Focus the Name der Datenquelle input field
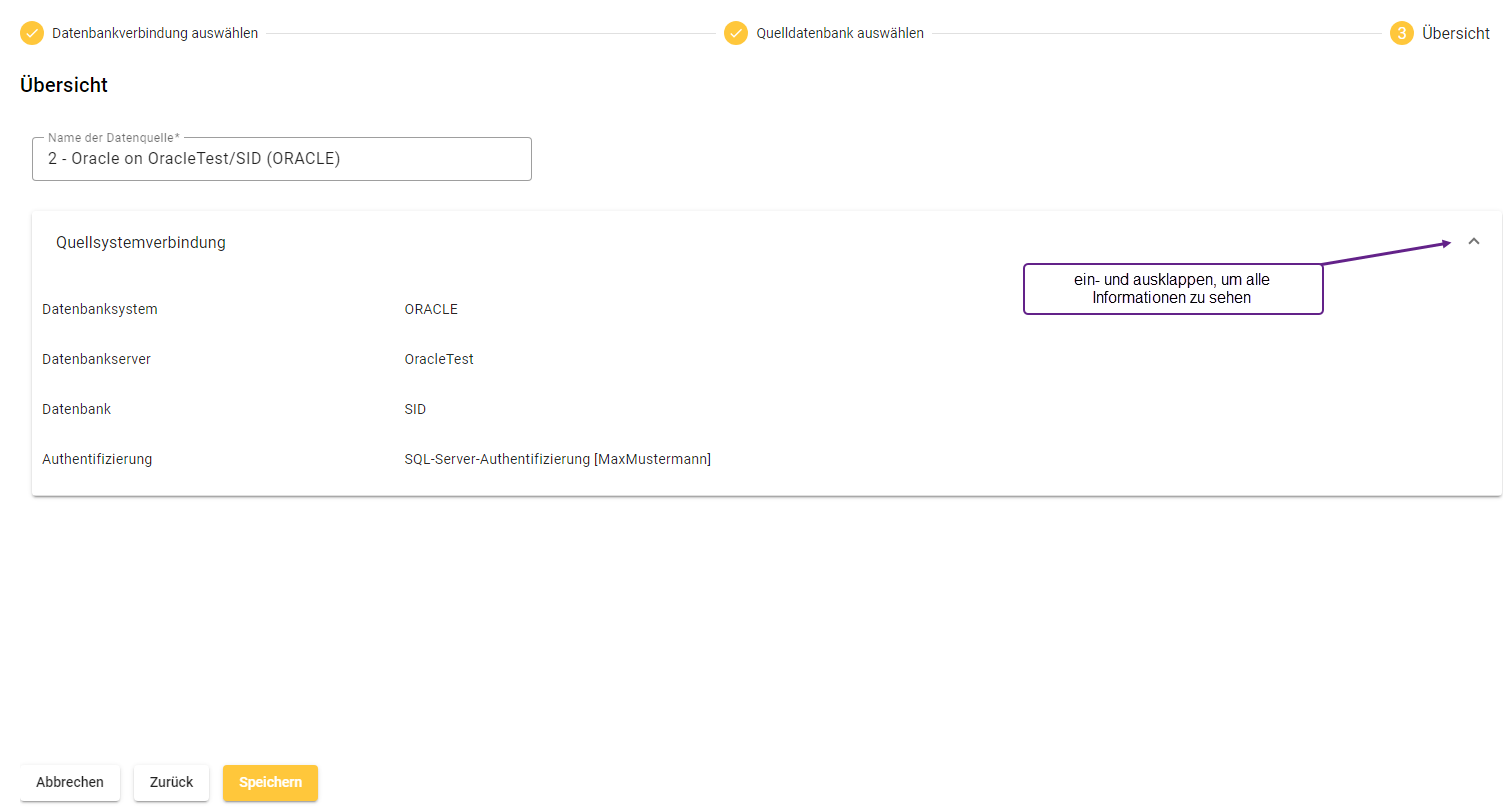 click(x=281, y=159)
